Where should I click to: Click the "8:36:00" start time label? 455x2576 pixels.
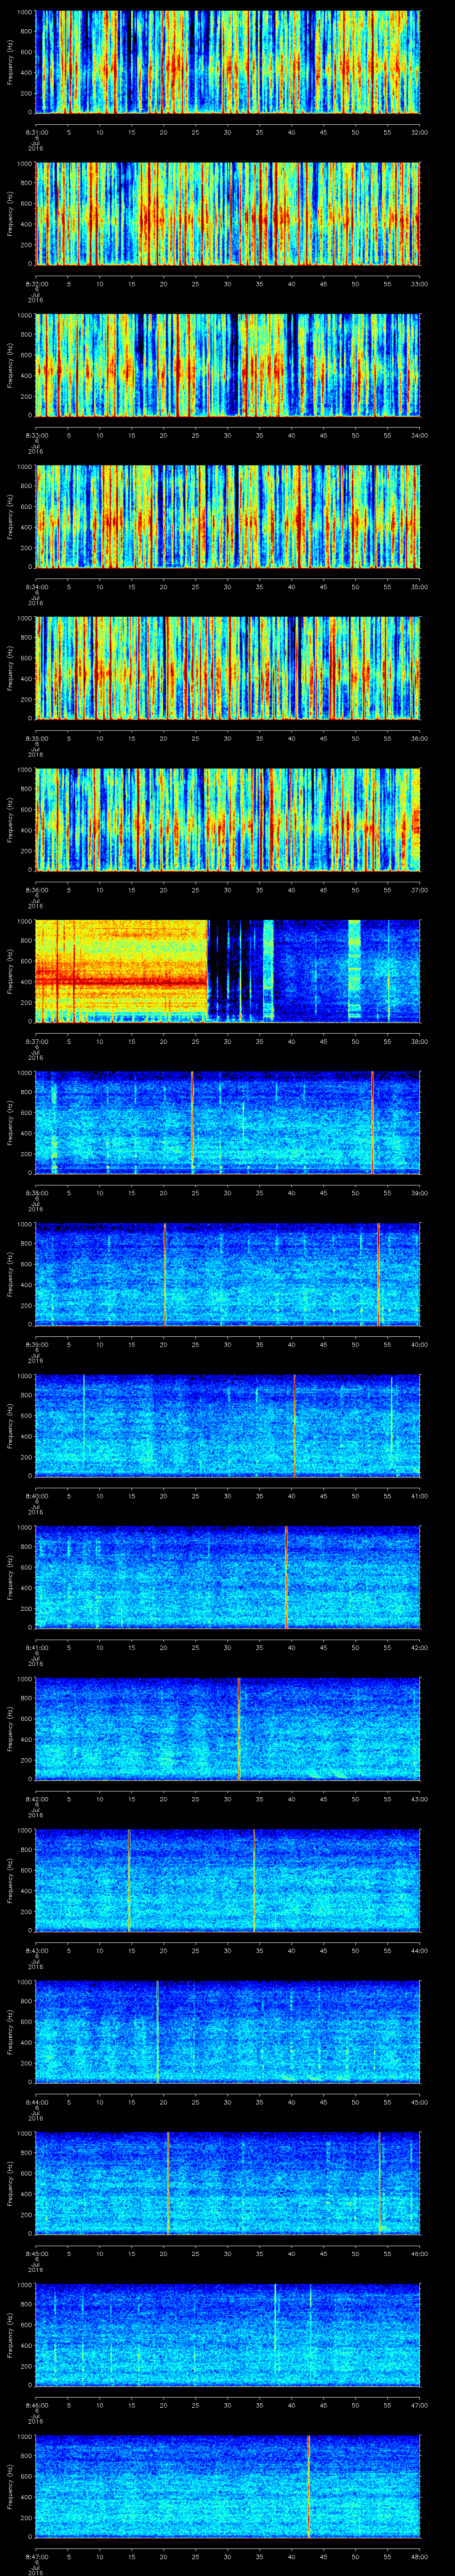pyautogui.click(x=36, y=890)
